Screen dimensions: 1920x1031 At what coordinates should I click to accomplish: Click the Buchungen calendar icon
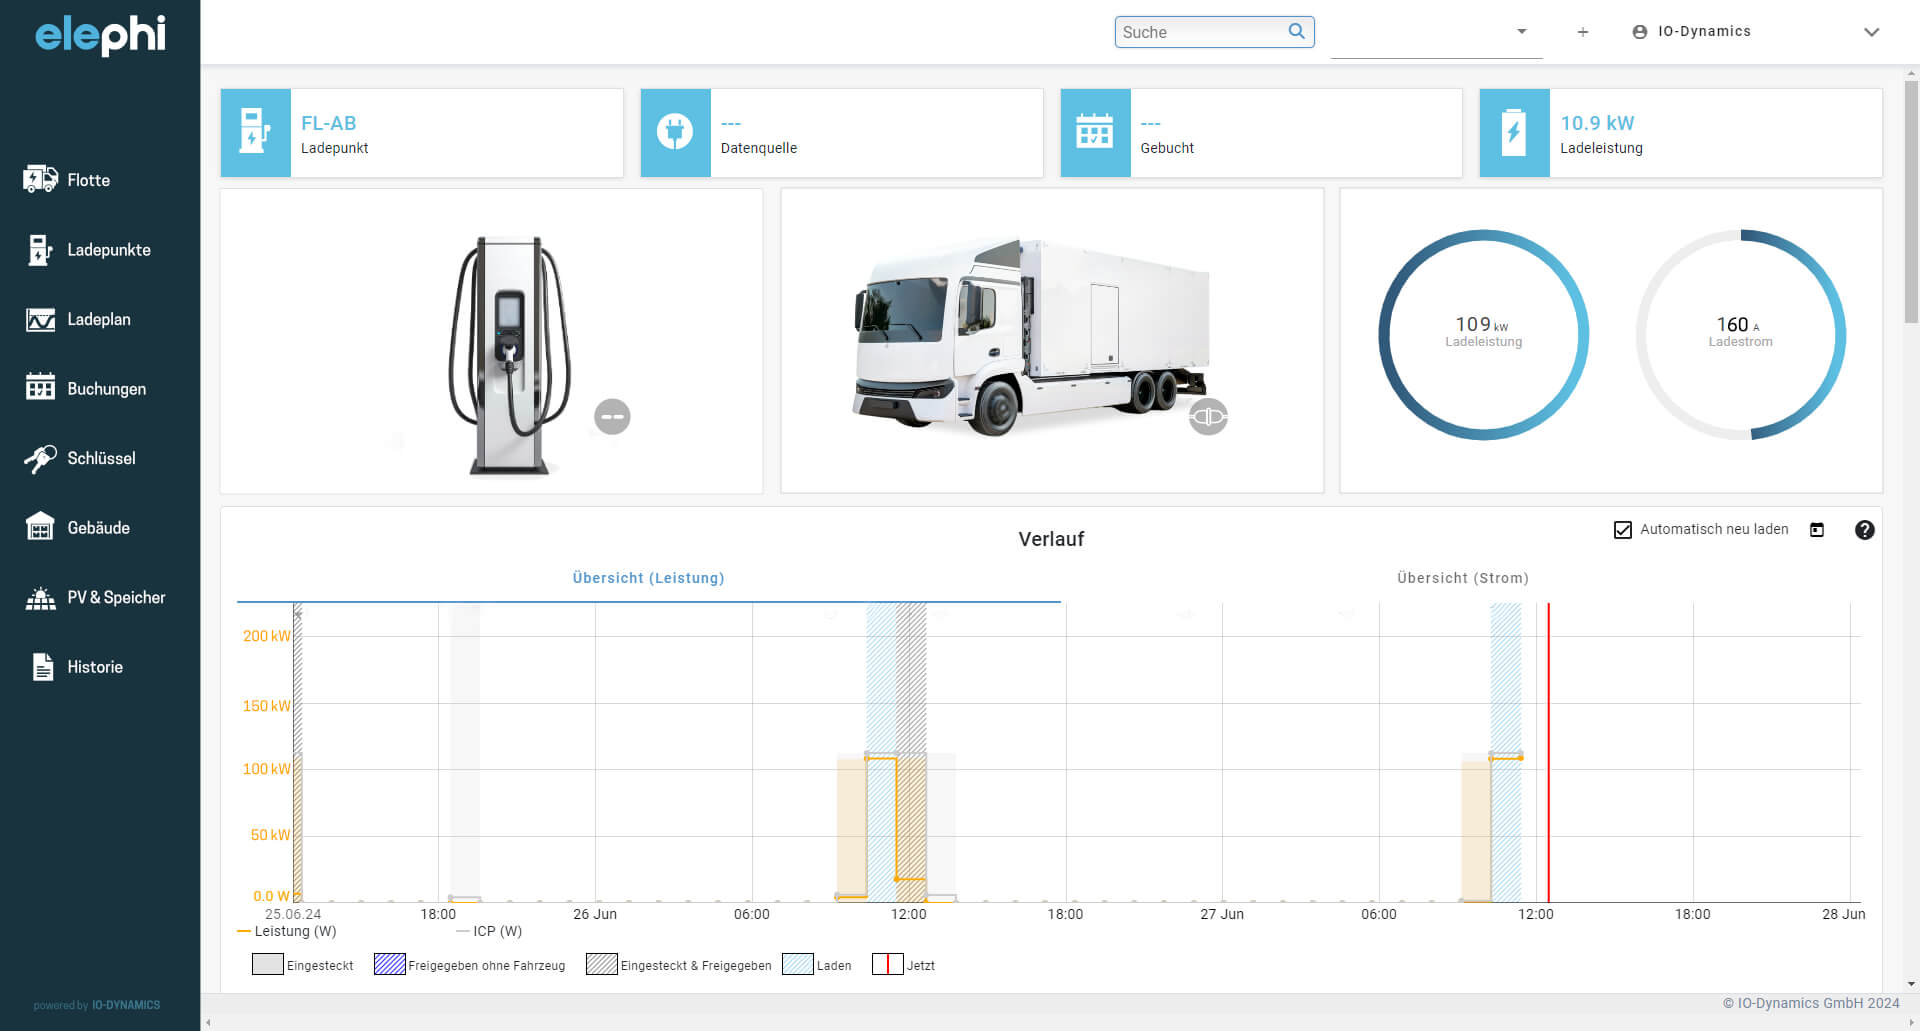click(x=40, y=389)
